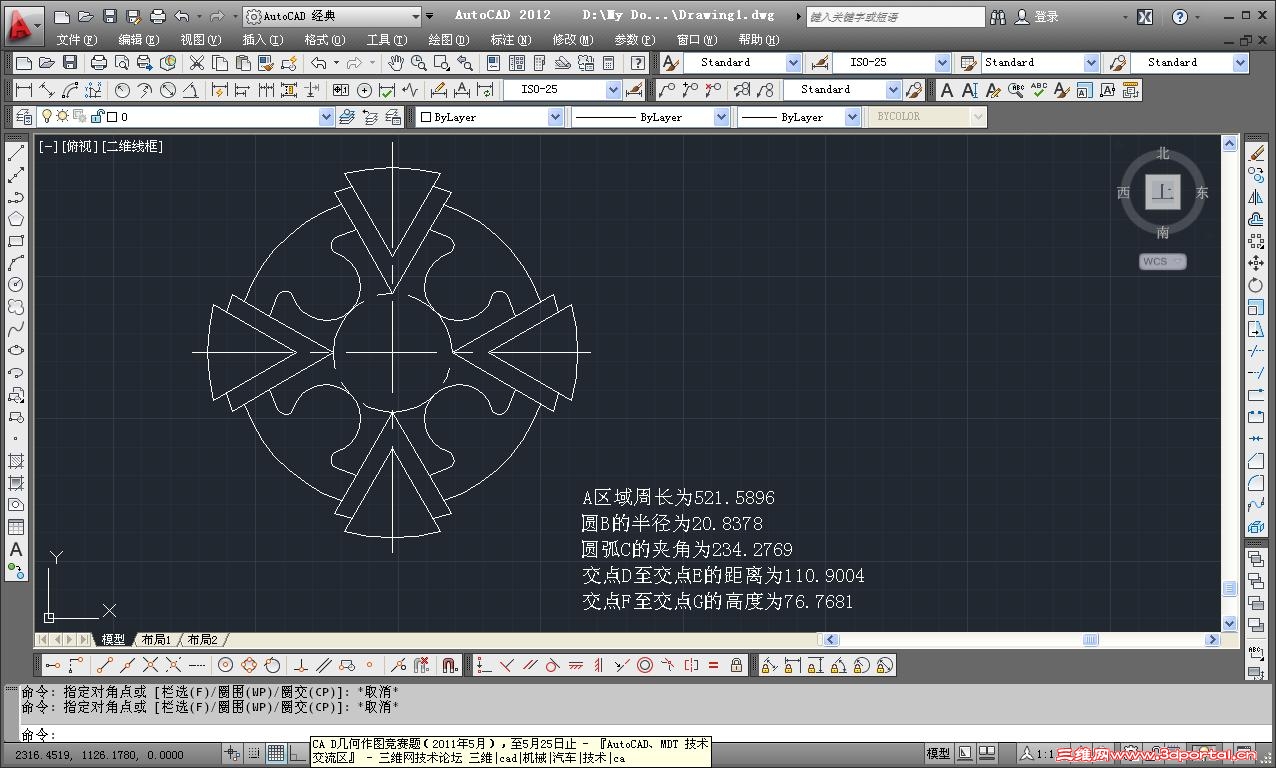Click the 上 top face of ViewCube
The height and width of the screenshot is (768, 1276).
1162,192
